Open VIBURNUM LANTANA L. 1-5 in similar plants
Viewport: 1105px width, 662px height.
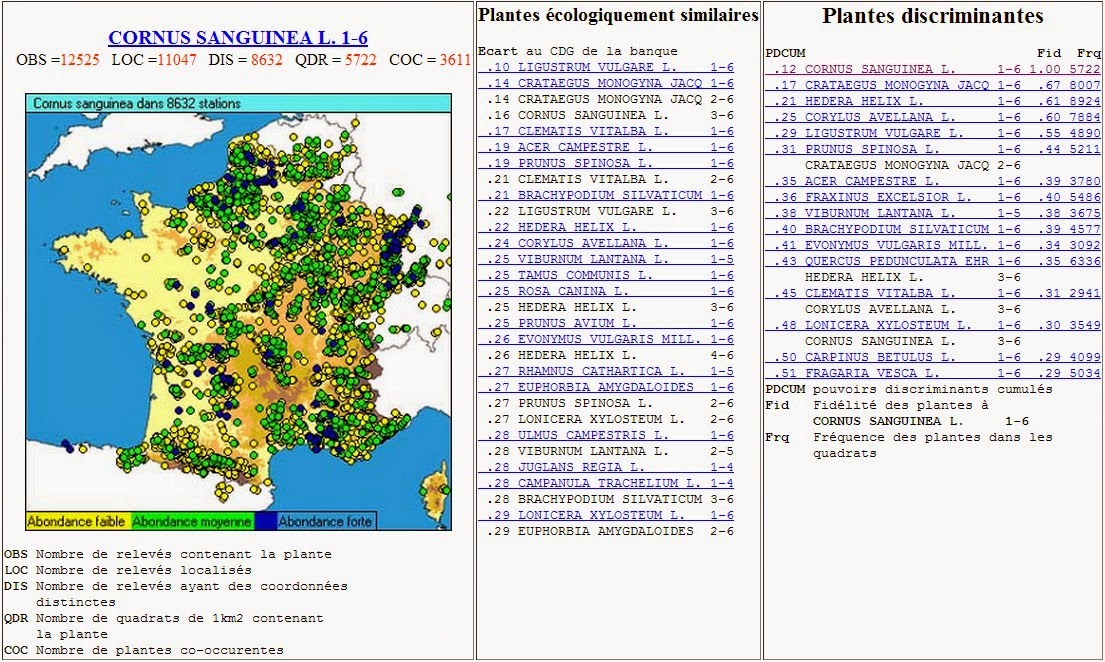[x=605, y=259]
